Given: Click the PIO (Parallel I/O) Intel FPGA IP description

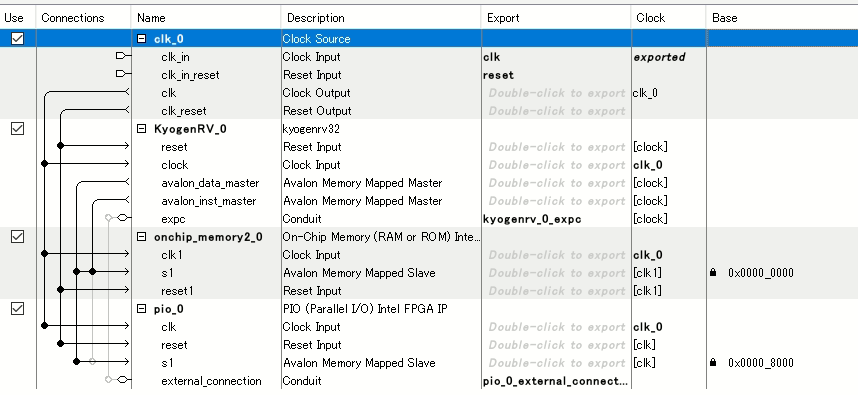Looking at the screenshot, I should pyautogui.click(x=365, y=309).
